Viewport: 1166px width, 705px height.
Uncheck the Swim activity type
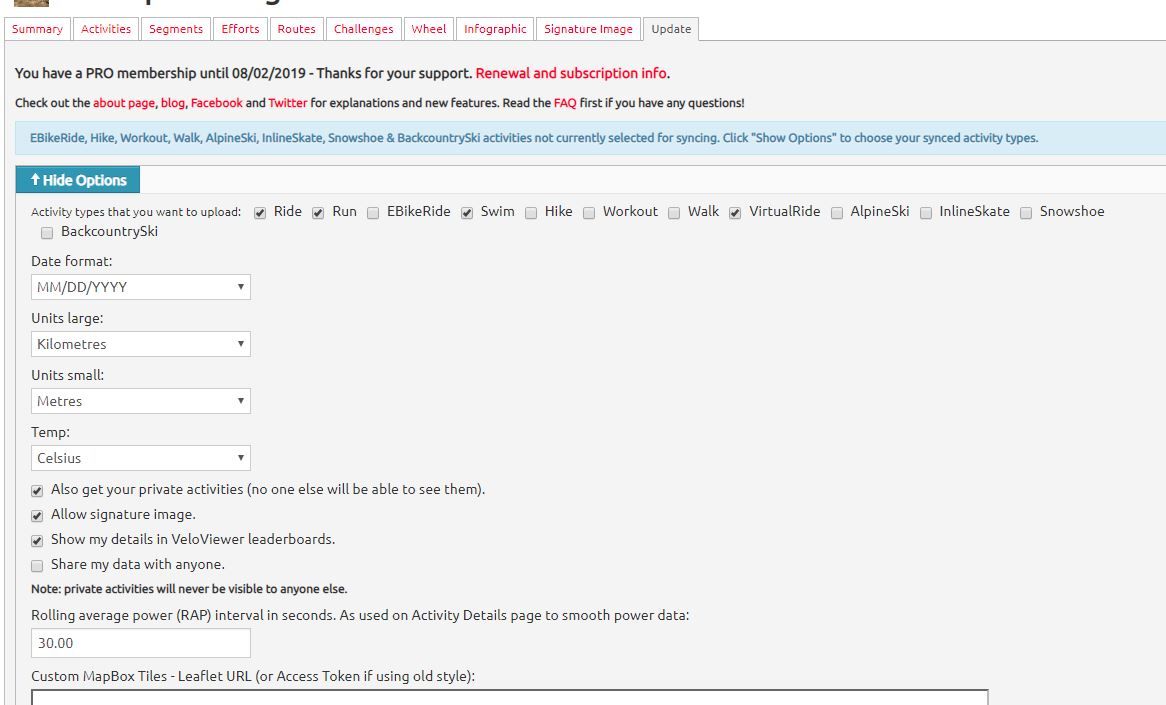click(x=467, y=213)
